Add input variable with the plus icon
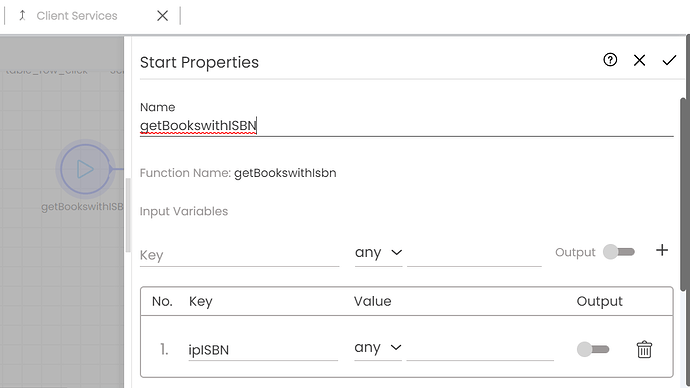Viewport: 690px width, 388px height. coord(662,250)
